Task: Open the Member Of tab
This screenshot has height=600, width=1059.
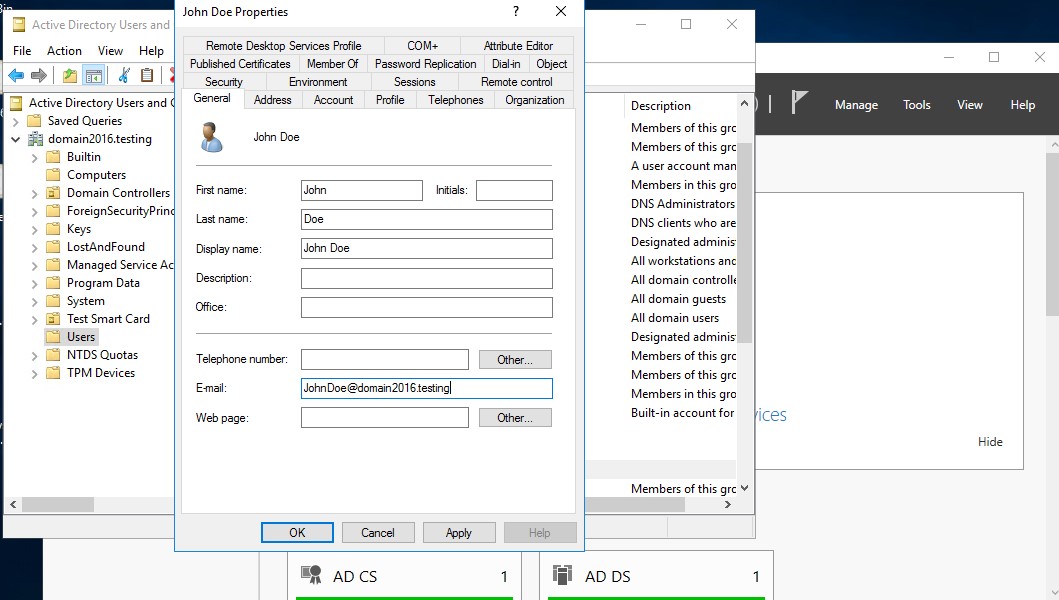Action: 332,64
